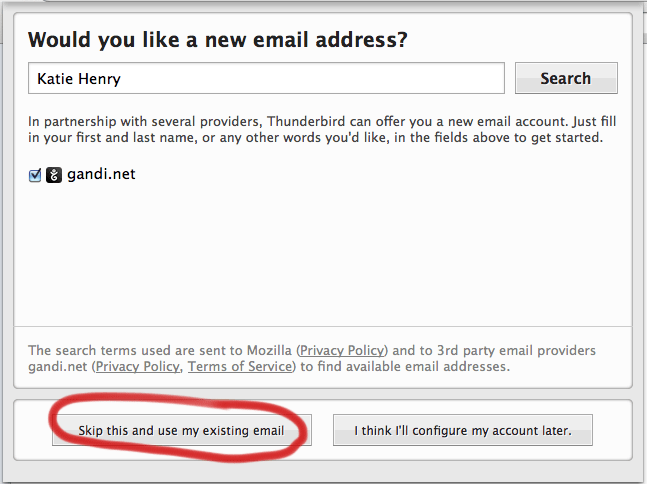Image resolution: width=647 pixels, height=484 pixels.
Task: Click 'gandi.net' text in the footer disclaimer
Action: coord(58,366)
